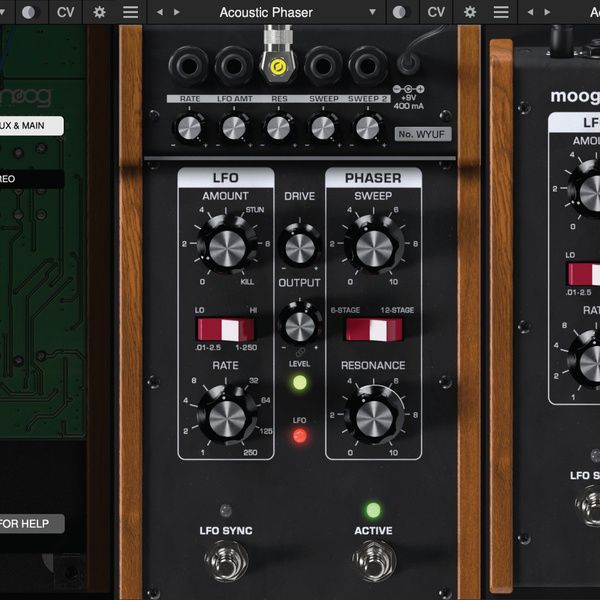600x600 pixels.
Task: Select the AUX & MAIN button on left plugin
Action: [31, 126]
